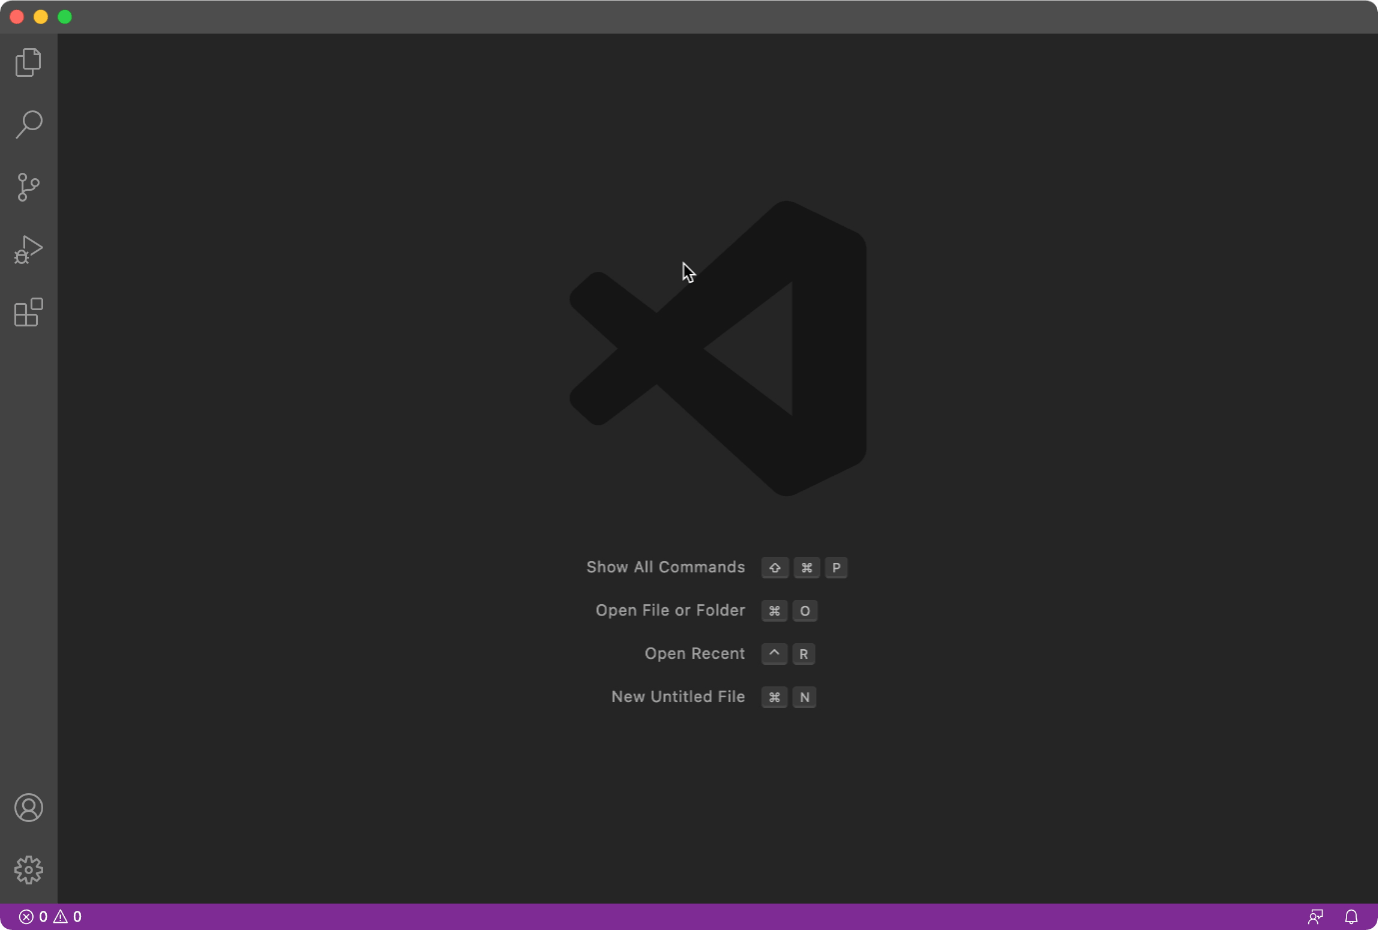The height and width of the screenshot is (930, 1378).
Task: Open notifications bell in status bar
Action: [1351, 917]
